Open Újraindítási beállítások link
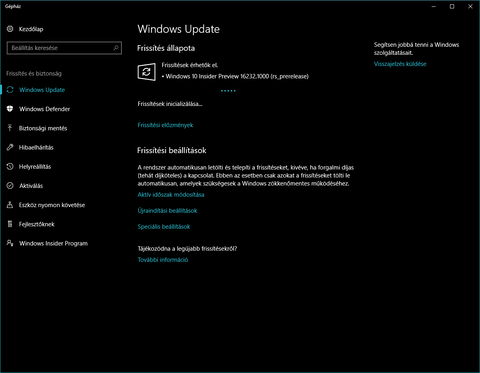480x373 pixels. point(167,211)
